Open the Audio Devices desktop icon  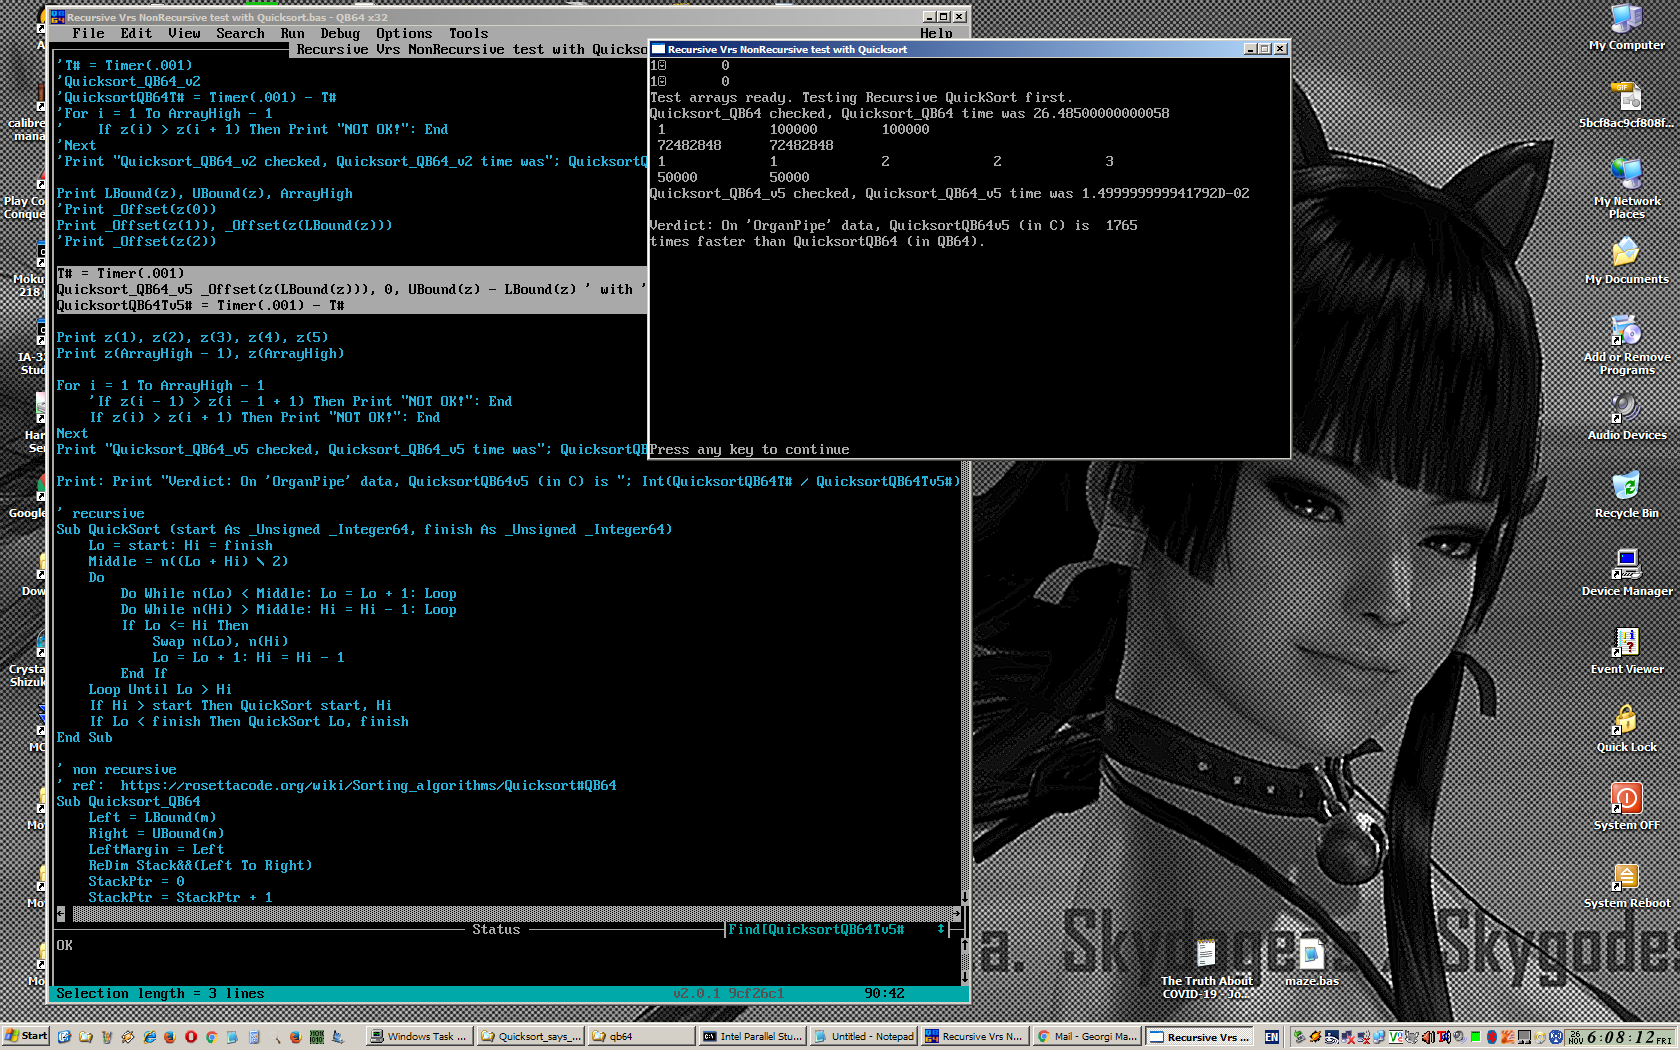tap(1626, 417)
